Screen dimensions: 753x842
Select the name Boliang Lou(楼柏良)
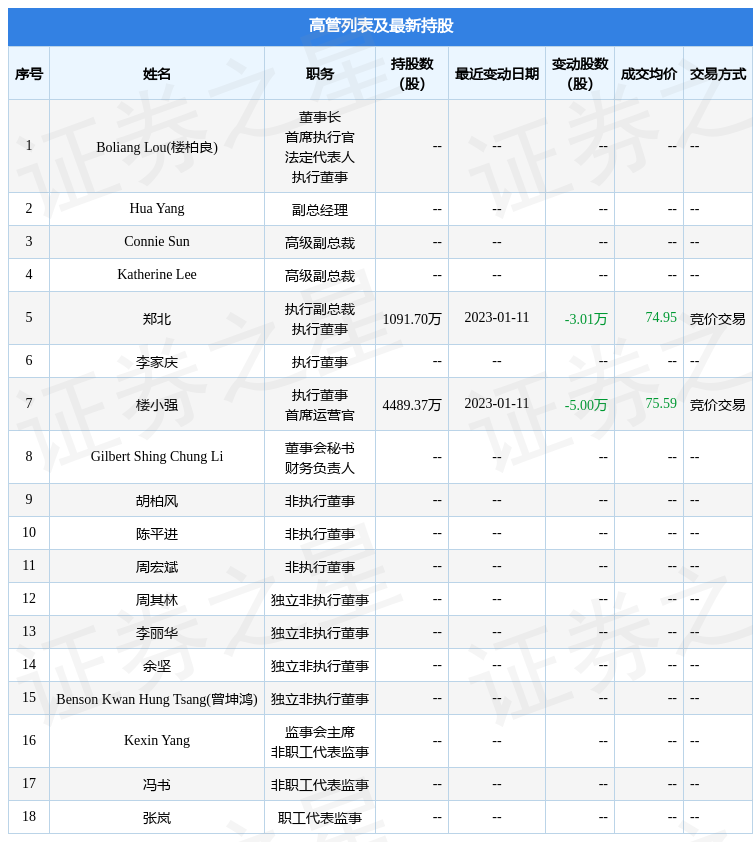tap(157, 147)
